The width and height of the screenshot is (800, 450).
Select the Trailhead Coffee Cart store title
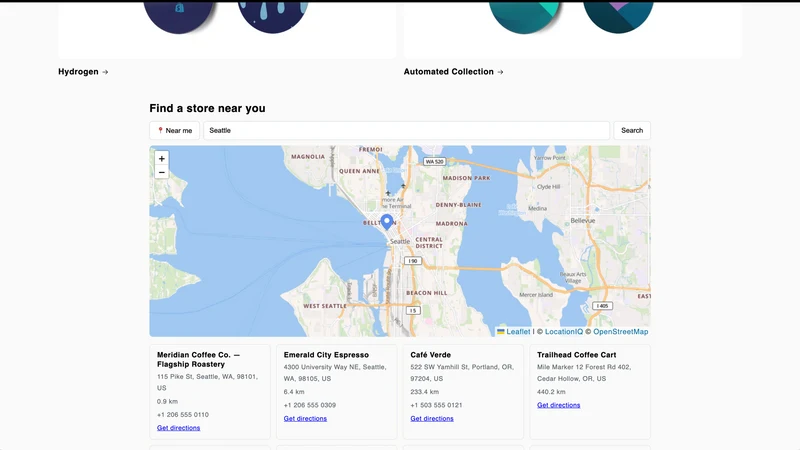[577, 355]
